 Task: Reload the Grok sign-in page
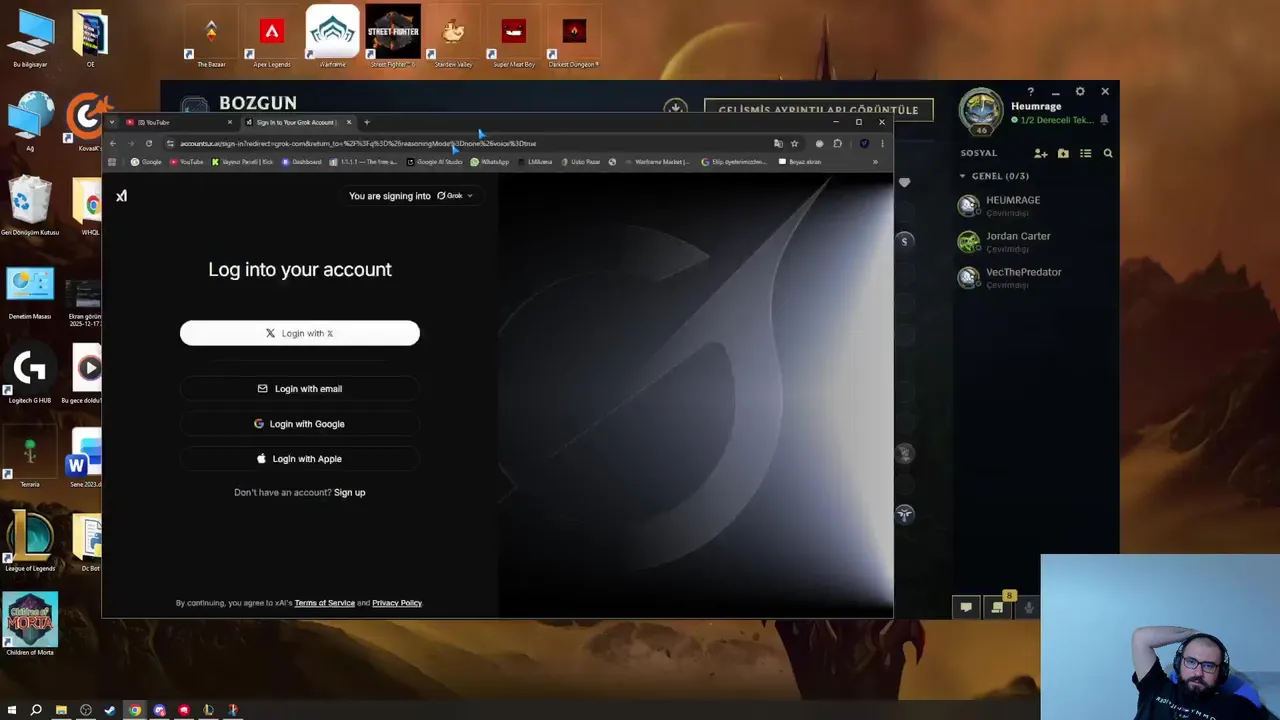pos(149,143)
